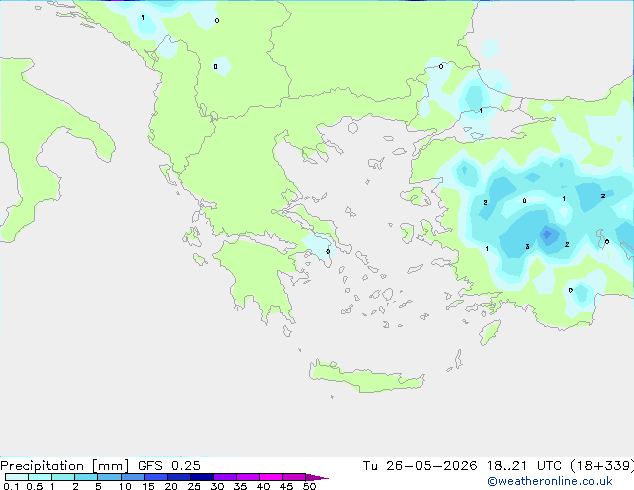This screenshot has height=490, width=634.
Task: Click the 20–25 mm dark blue swatch
Action: (x=179, y=477)
